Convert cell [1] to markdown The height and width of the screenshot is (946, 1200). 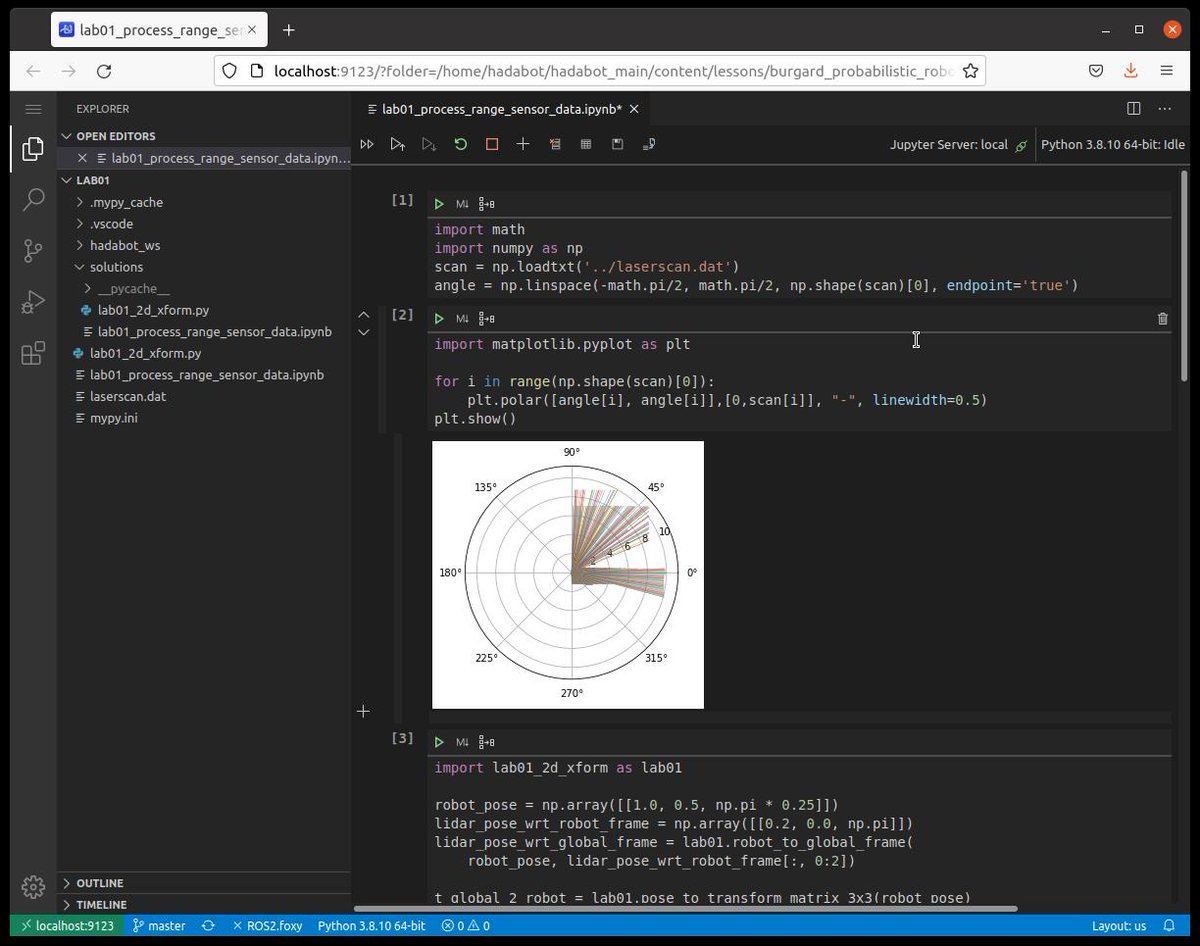point(462,204)
